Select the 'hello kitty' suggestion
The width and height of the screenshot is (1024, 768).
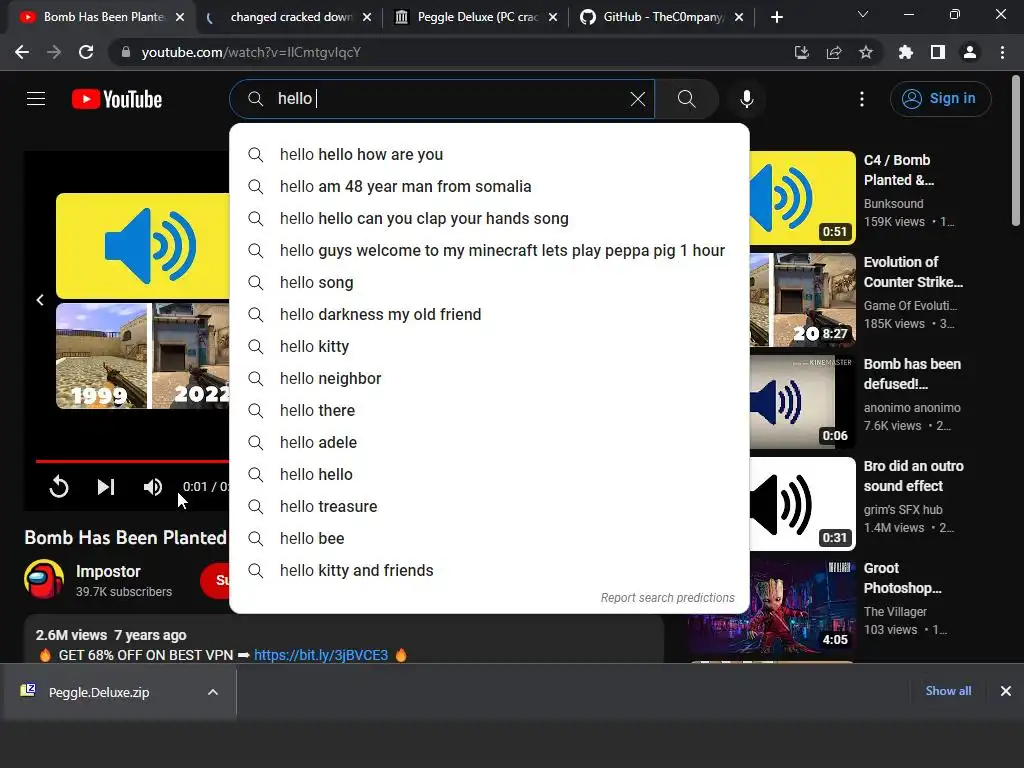(489, 346)
